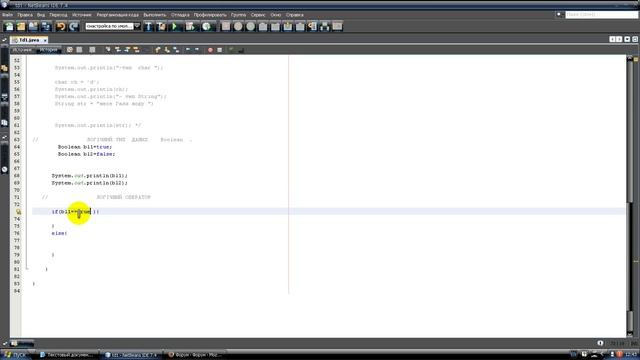Click the 'System.out.println(bl2);' line
Screen dimensions: 640x360
coord(89,183)
